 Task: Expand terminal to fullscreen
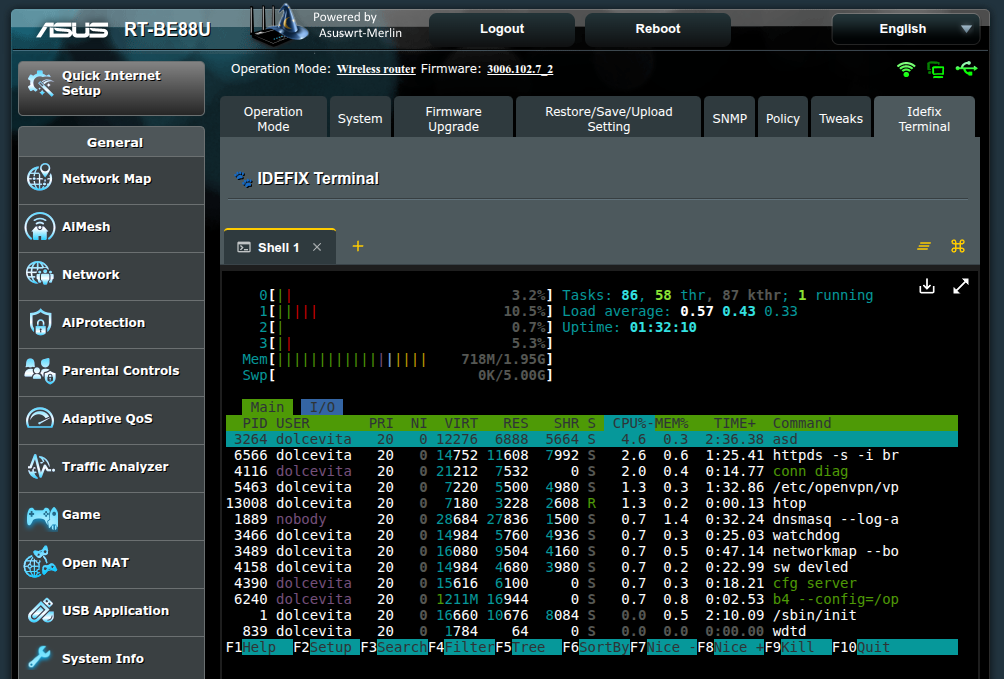961,287
